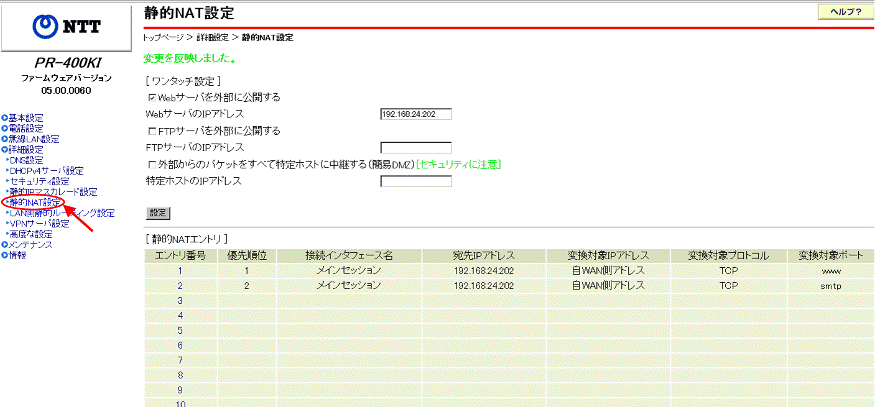
Task: Follow the green セキュリティに注意 link
Action: pyautogui.click(x=458, y=164)
